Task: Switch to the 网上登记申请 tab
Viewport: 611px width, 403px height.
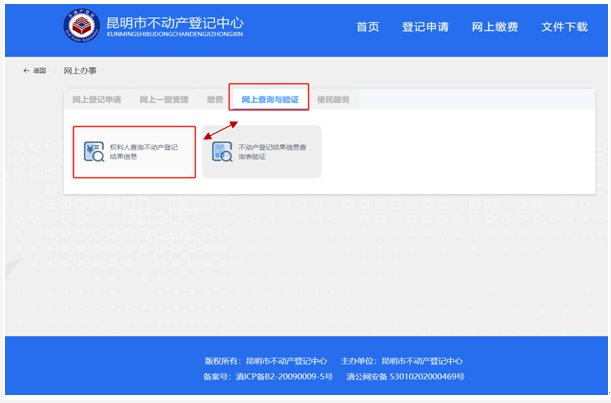Action: [x=97, y=100]
